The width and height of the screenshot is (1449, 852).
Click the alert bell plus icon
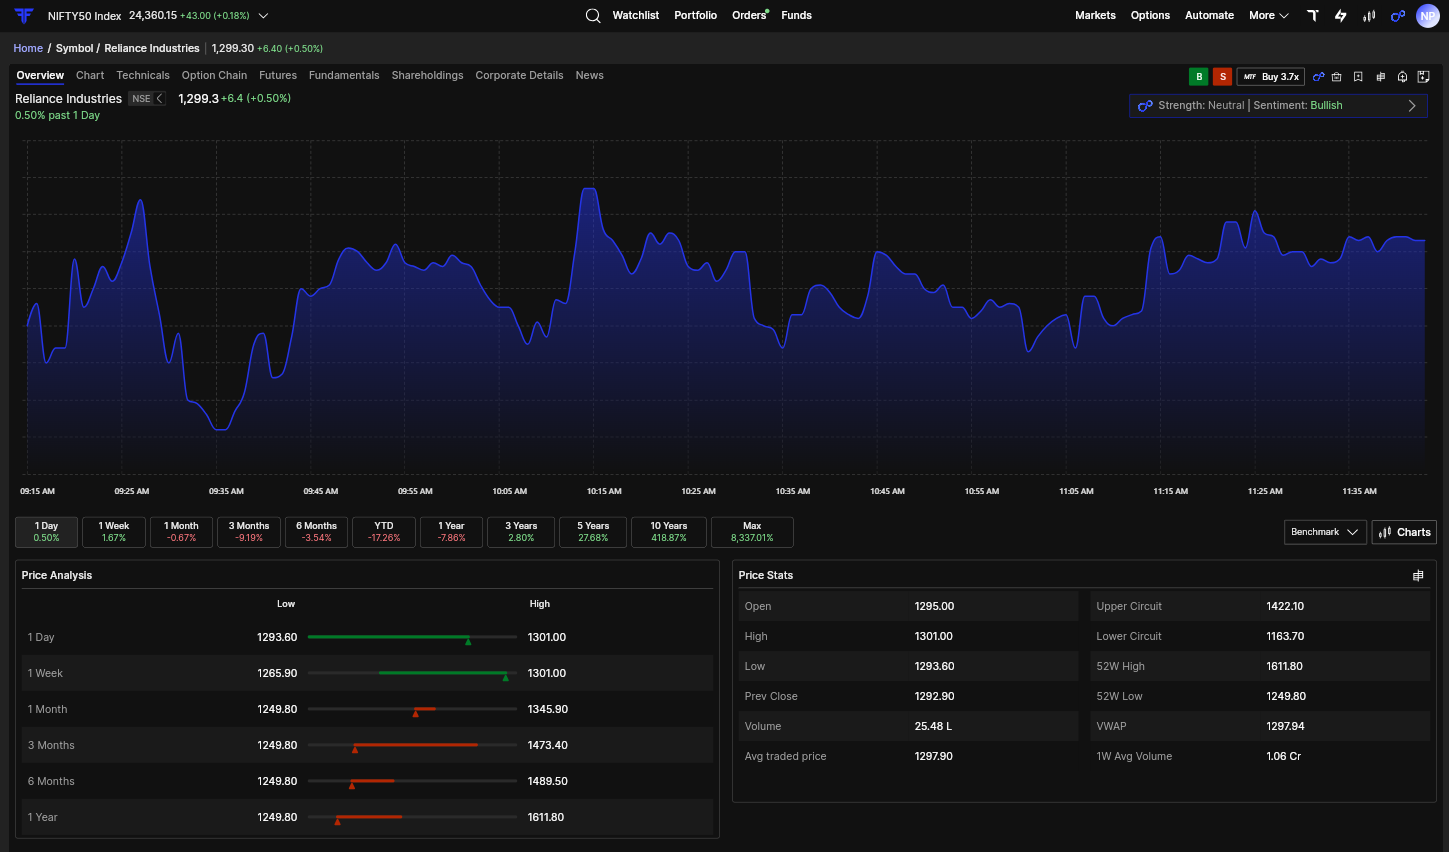pos(1402,77)
